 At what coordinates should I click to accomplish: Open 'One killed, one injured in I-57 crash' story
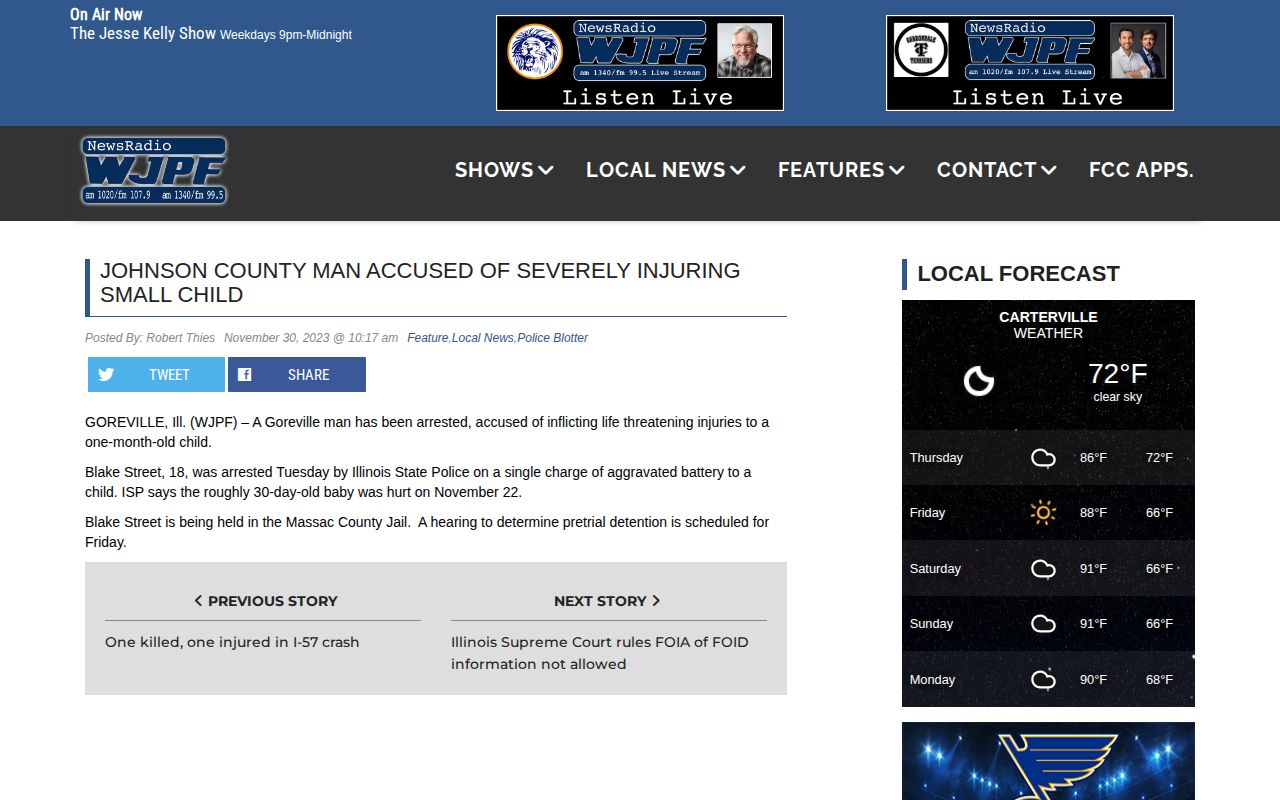232,642
